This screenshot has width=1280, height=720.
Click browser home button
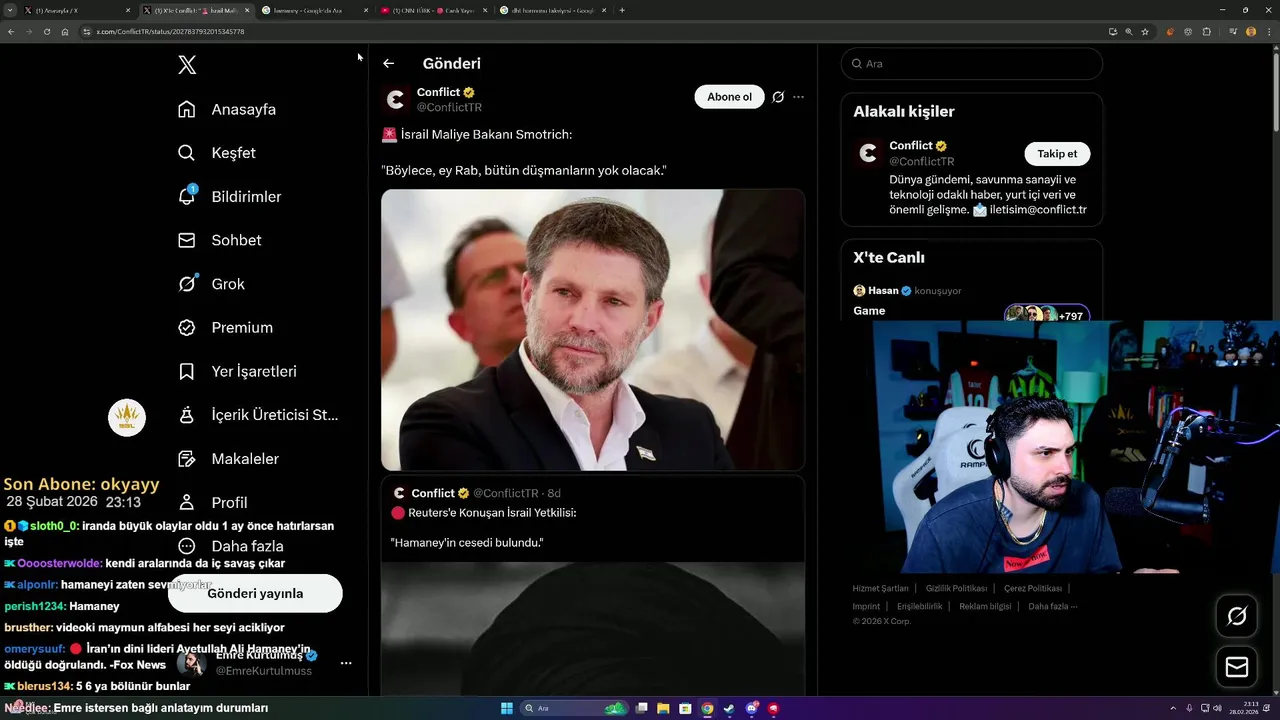click(x=65, y=32)
